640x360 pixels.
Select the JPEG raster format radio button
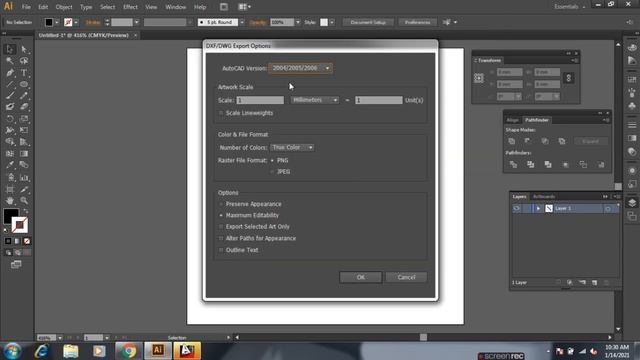(272, 172)
